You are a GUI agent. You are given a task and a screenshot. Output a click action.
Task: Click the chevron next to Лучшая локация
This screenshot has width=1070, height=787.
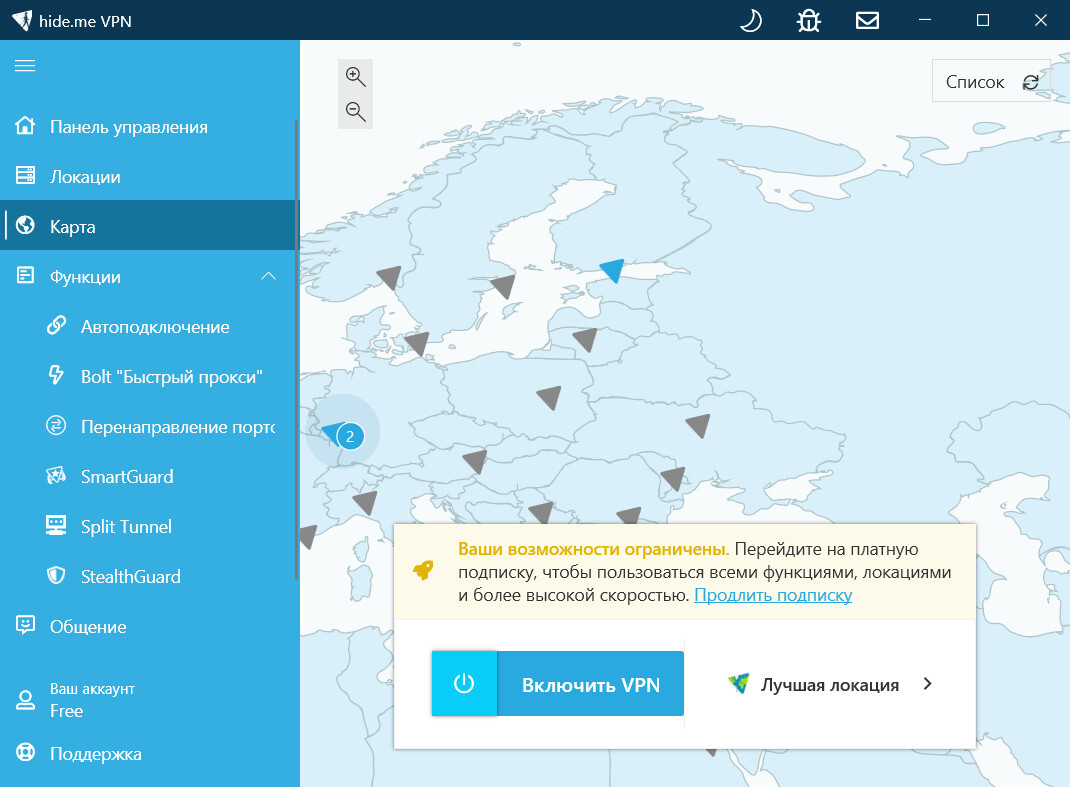coord(927,684)
